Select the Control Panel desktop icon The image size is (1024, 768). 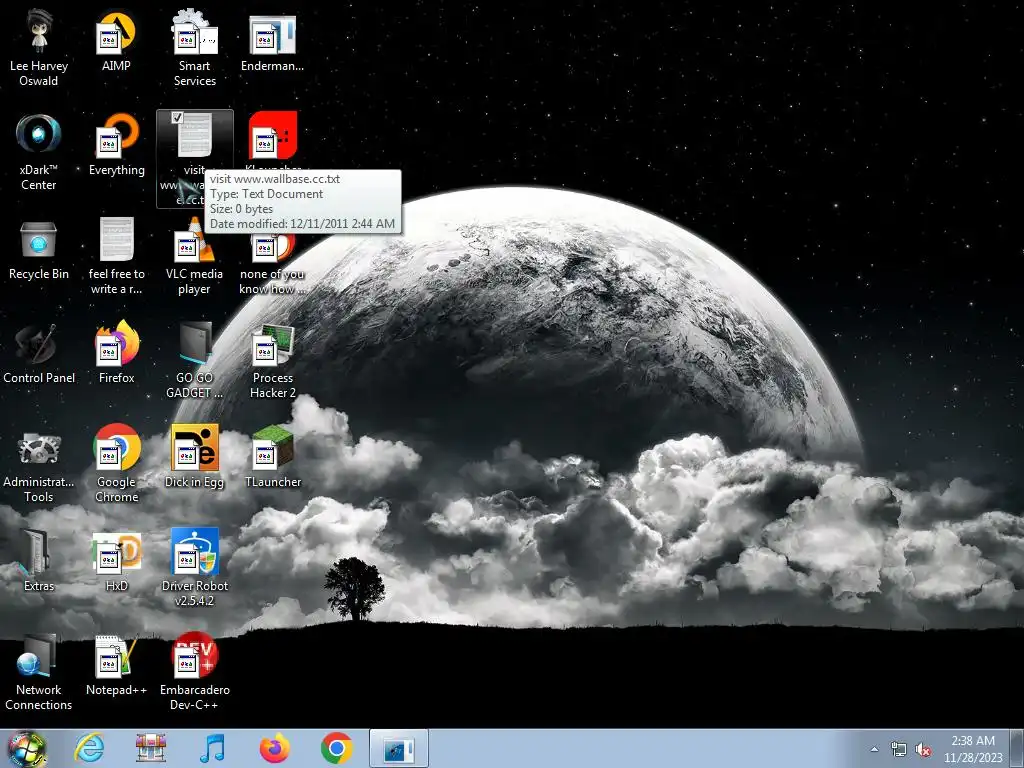39,353
